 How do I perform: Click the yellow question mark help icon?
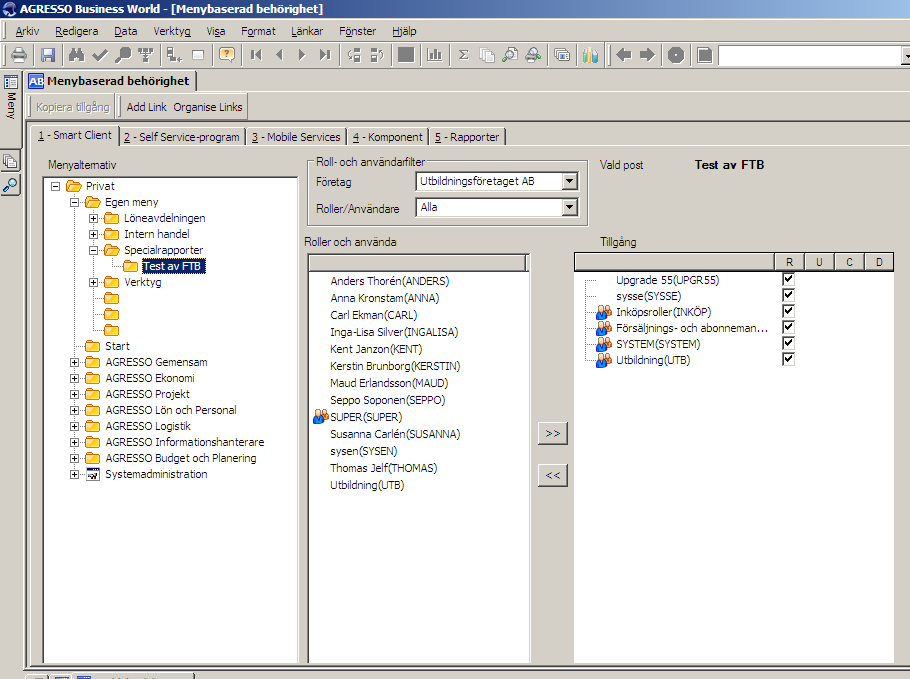click(x=227, y=55)
